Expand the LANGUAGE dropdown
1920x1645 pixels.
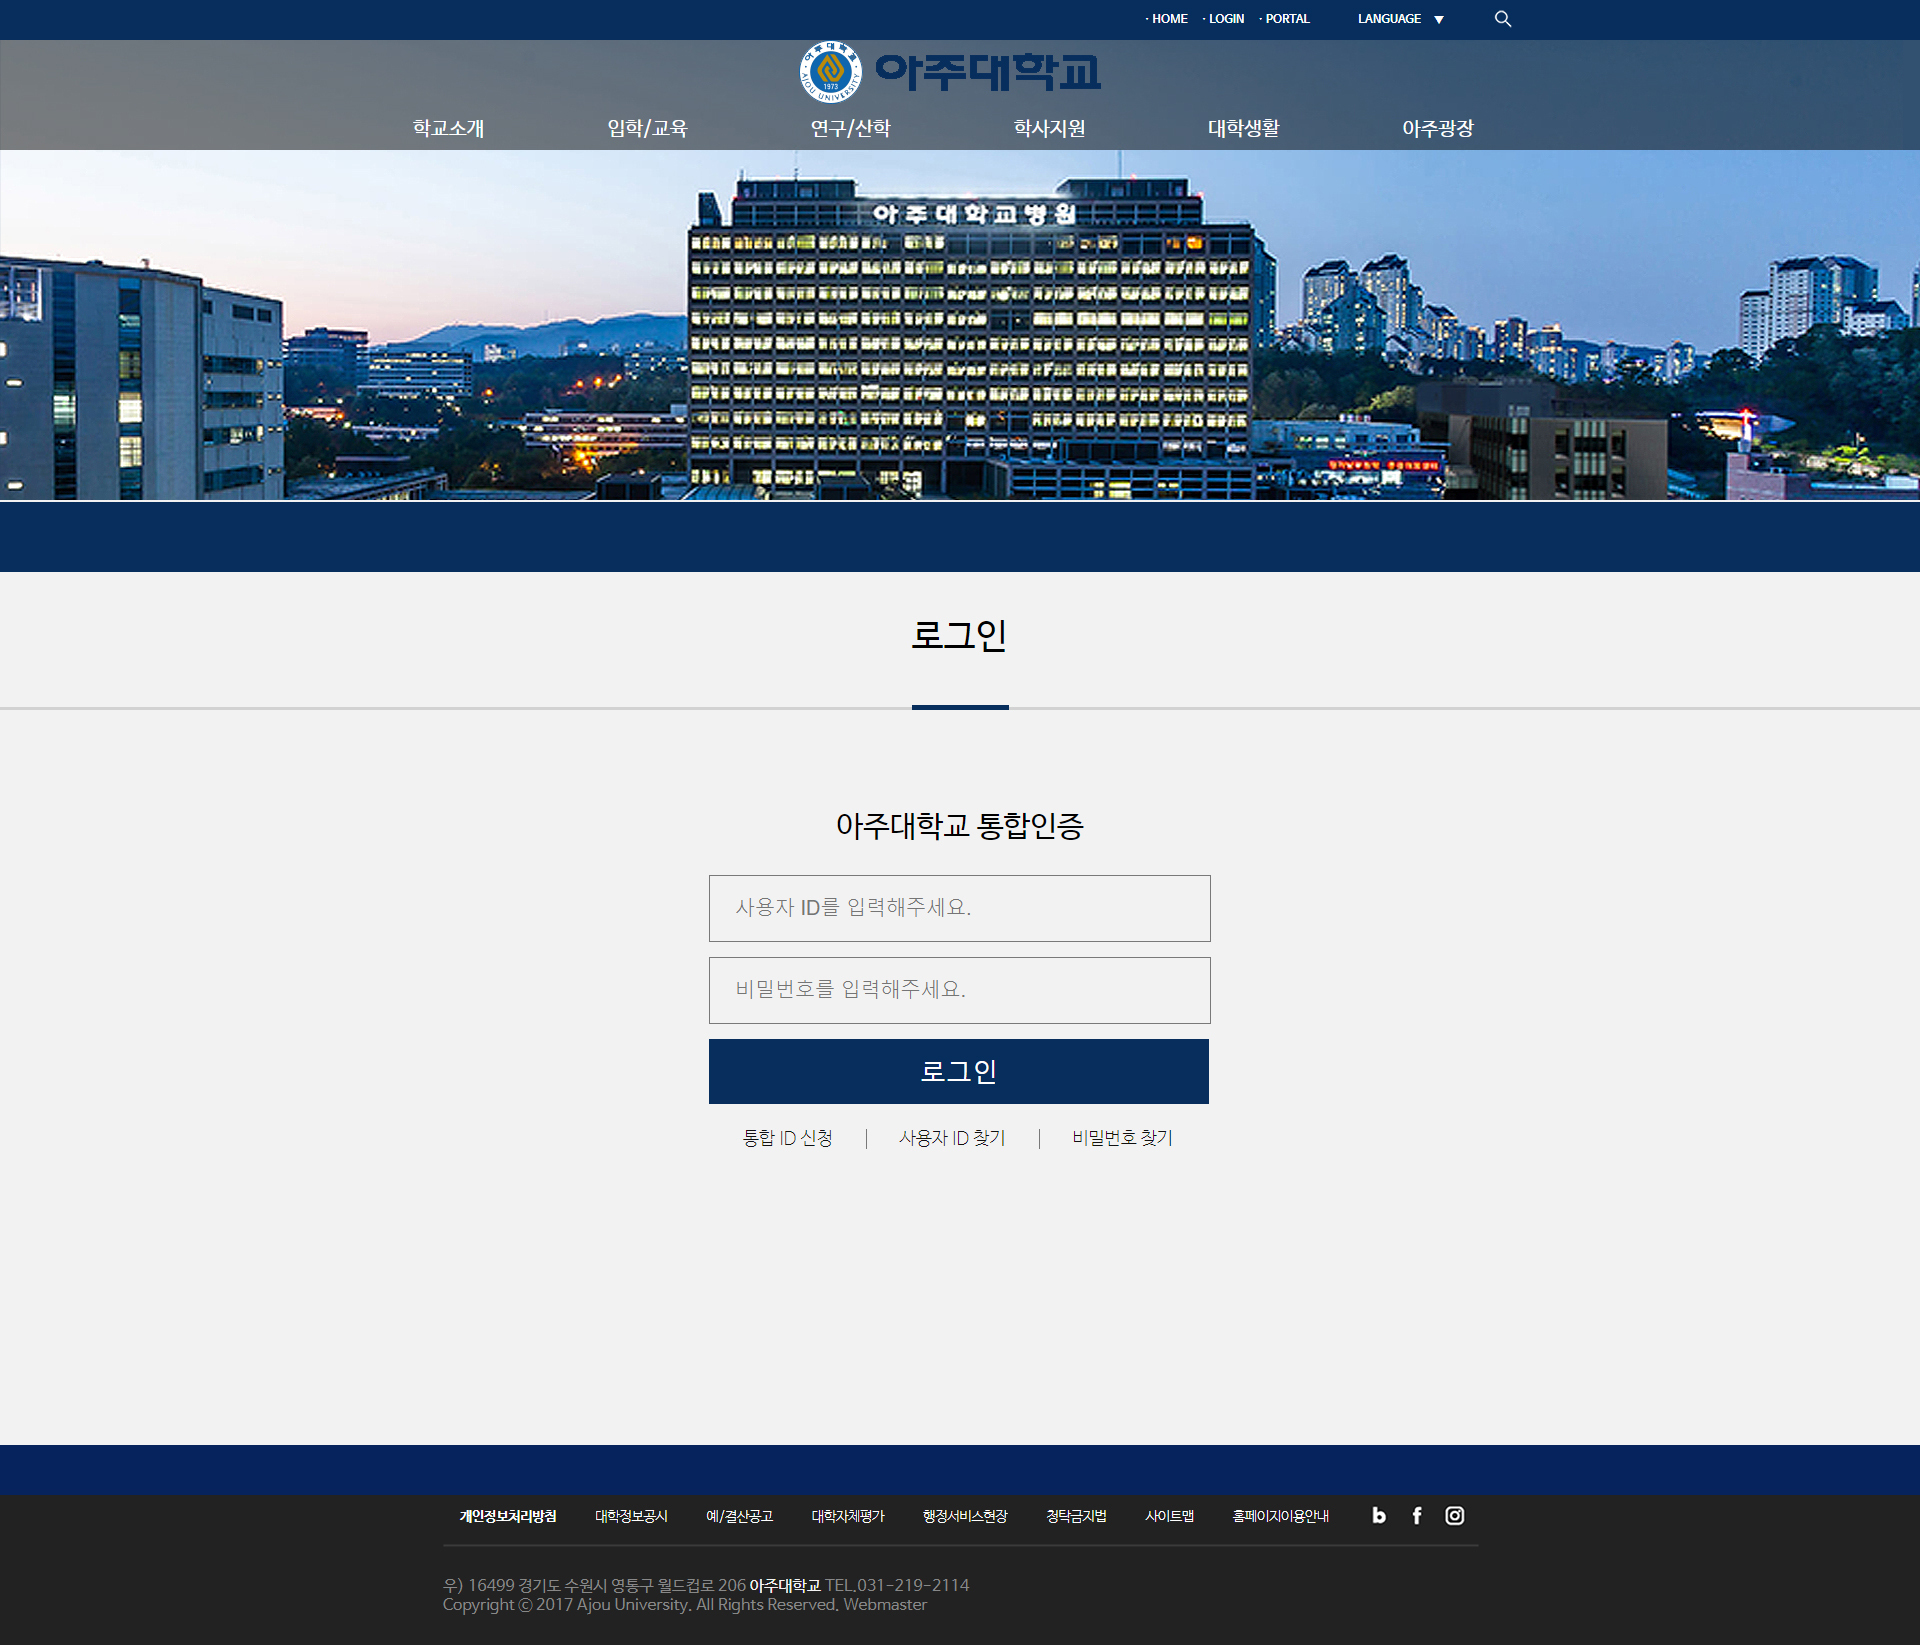(1400, 19)
